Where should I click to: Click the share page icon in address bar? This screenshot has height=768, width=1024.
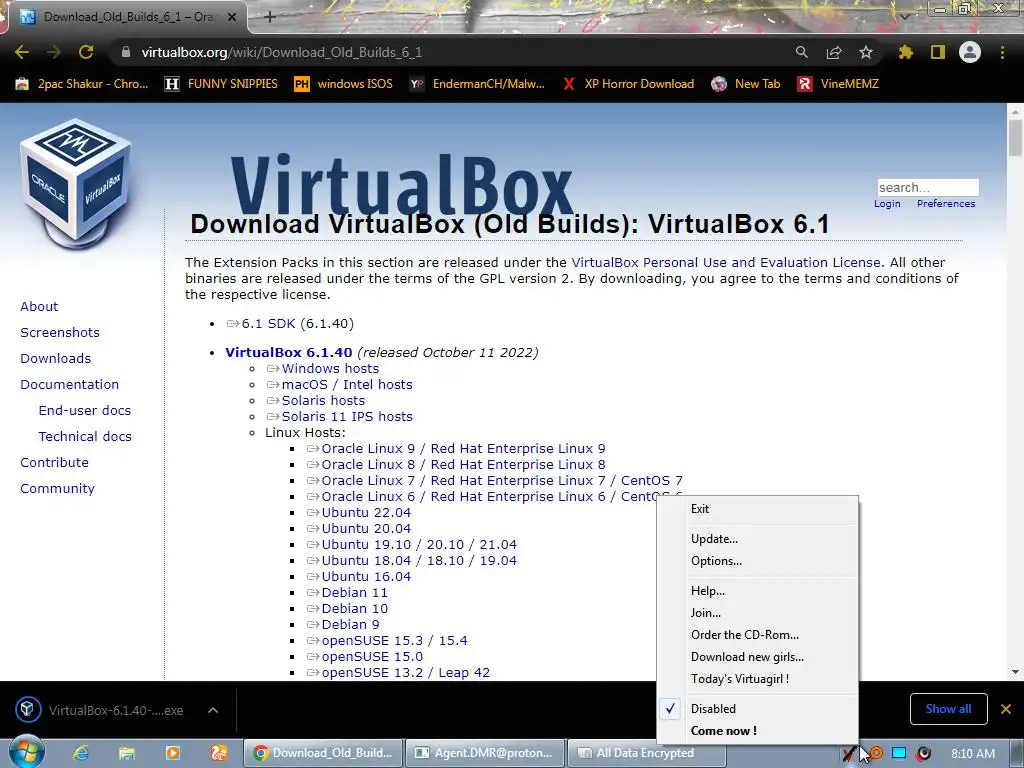(x=833, y=52)
